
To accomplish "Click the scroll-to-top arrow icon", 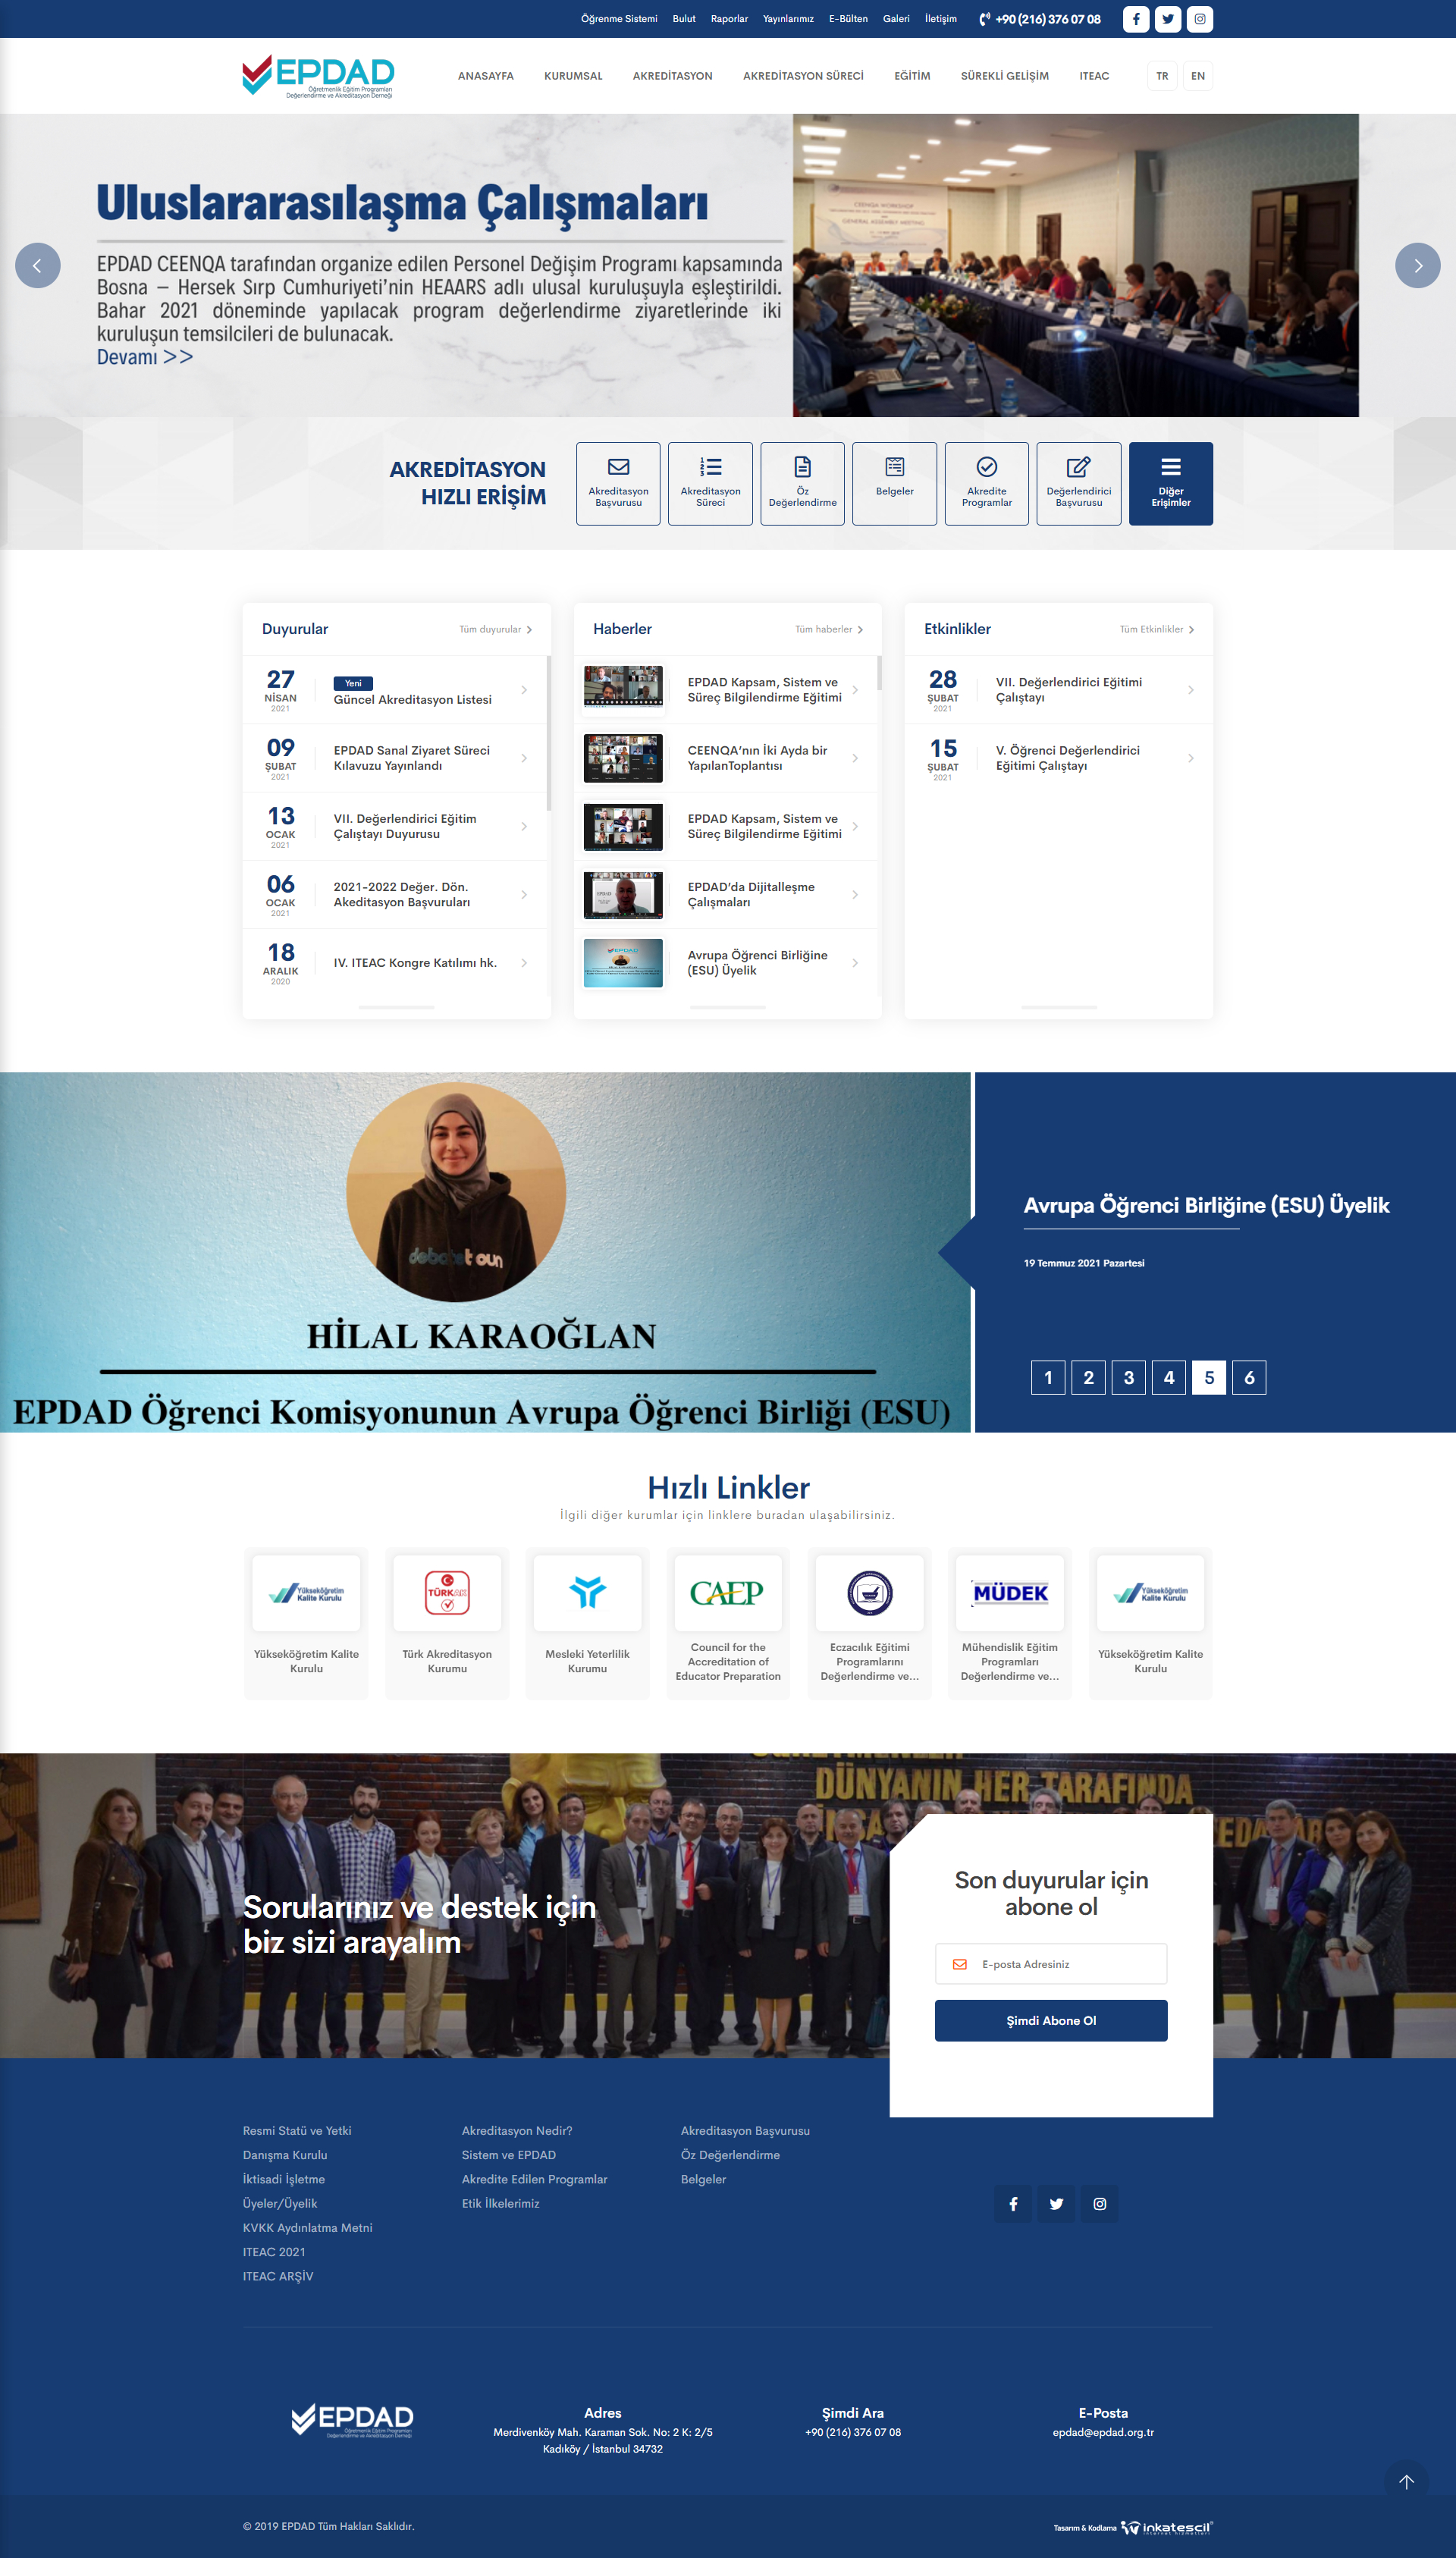I will click(x=1406, y=2482).
